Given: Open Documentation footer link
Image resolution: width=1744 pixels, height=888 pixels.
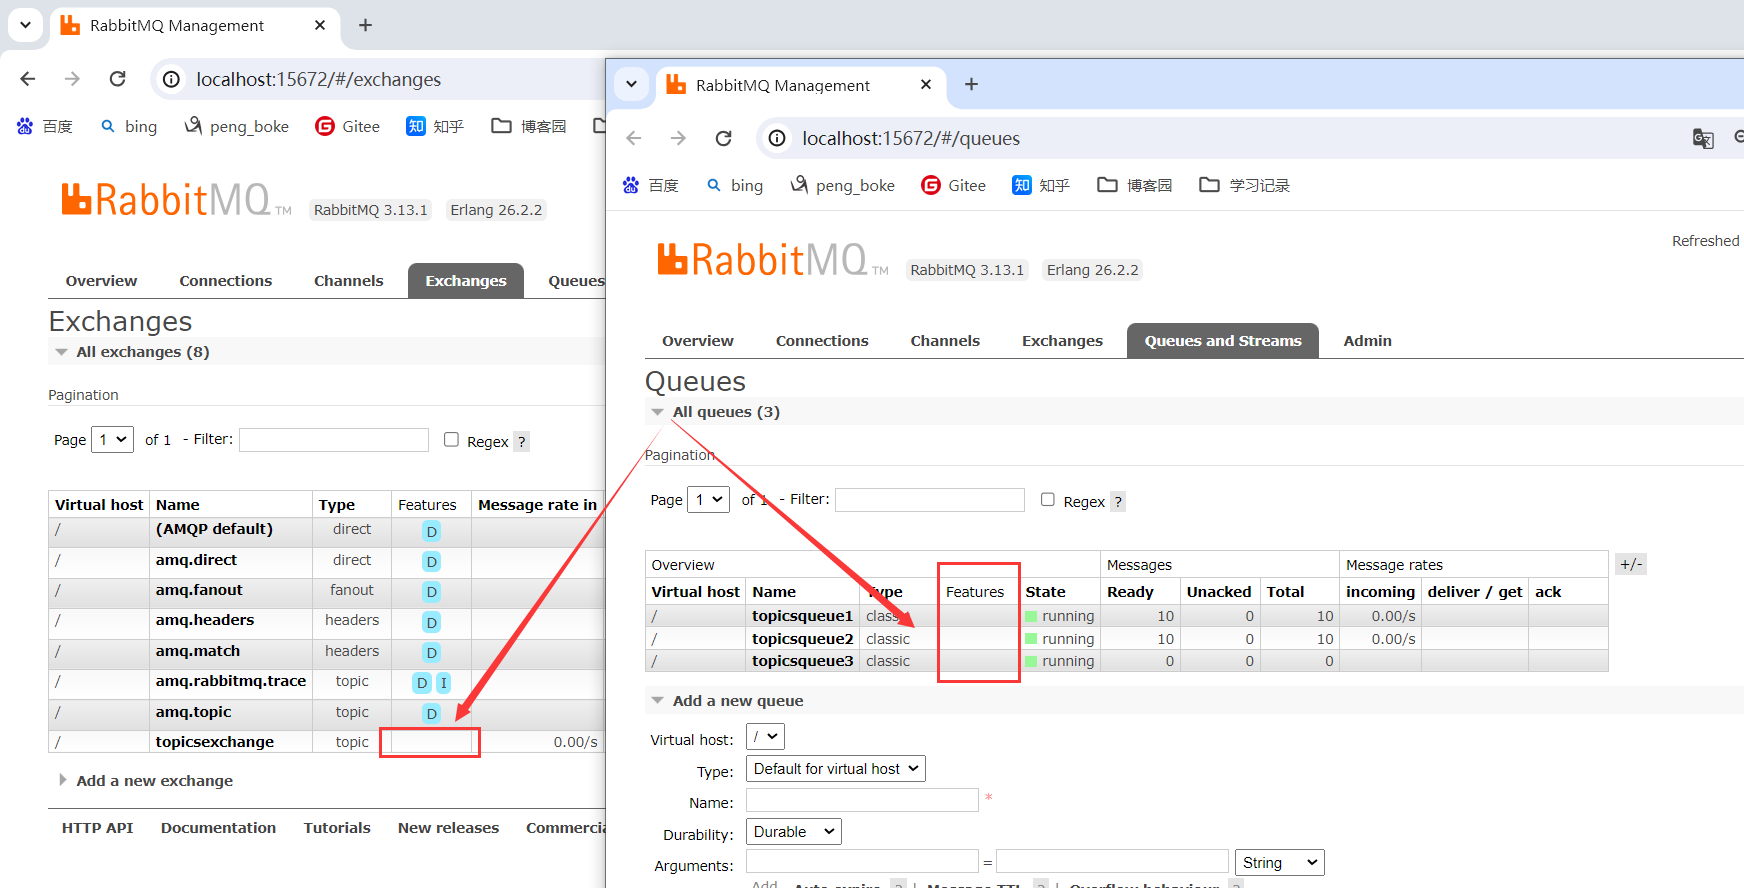Looking at the screenshot, I should click(x=218, y=828).
